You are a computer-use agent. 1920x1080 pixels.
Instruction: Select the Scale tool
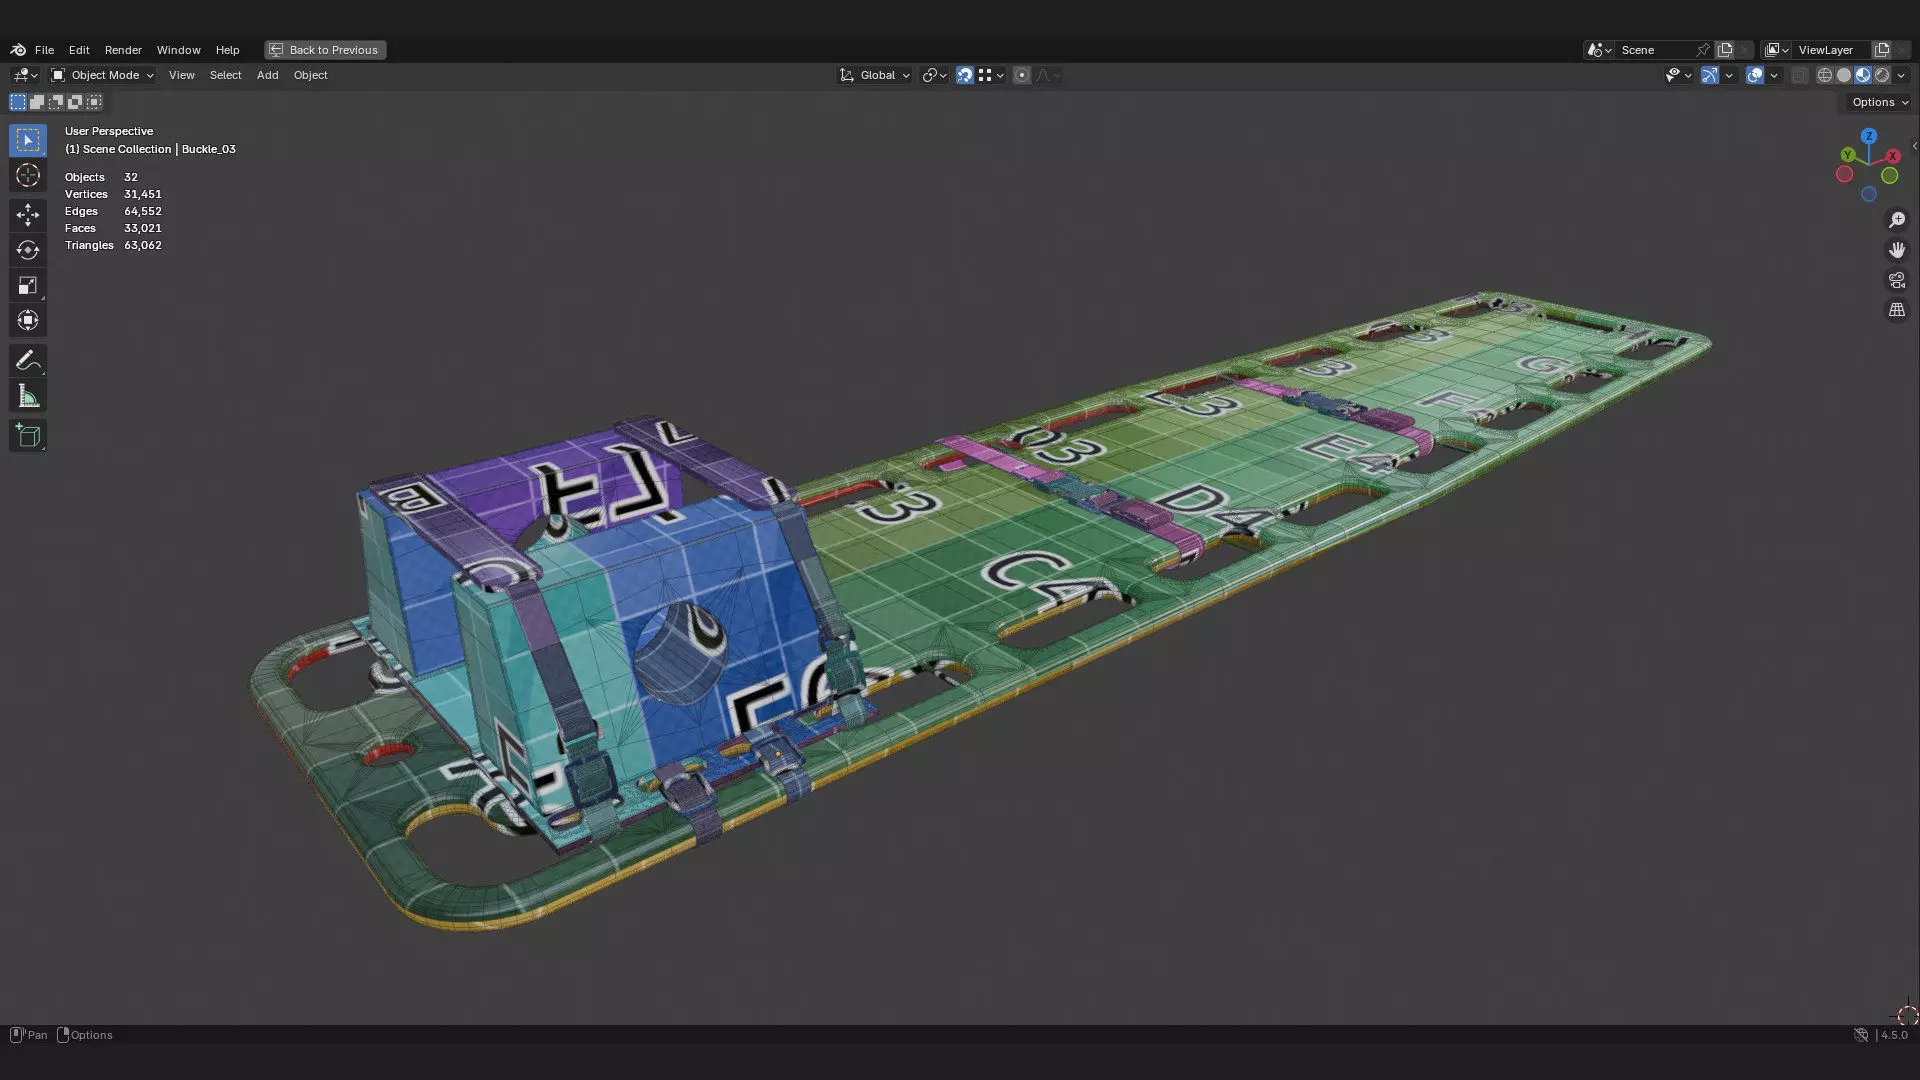(x=27, y=286)
